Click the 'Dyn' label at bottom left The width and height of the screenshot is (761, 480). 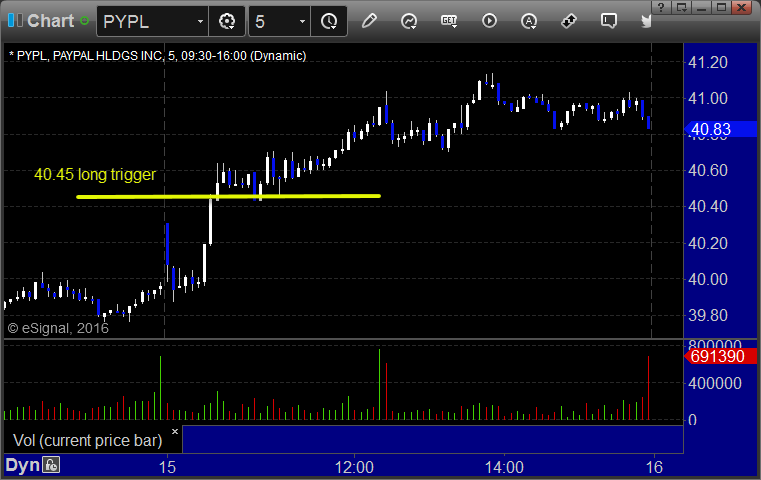click(x=22, y=465)
